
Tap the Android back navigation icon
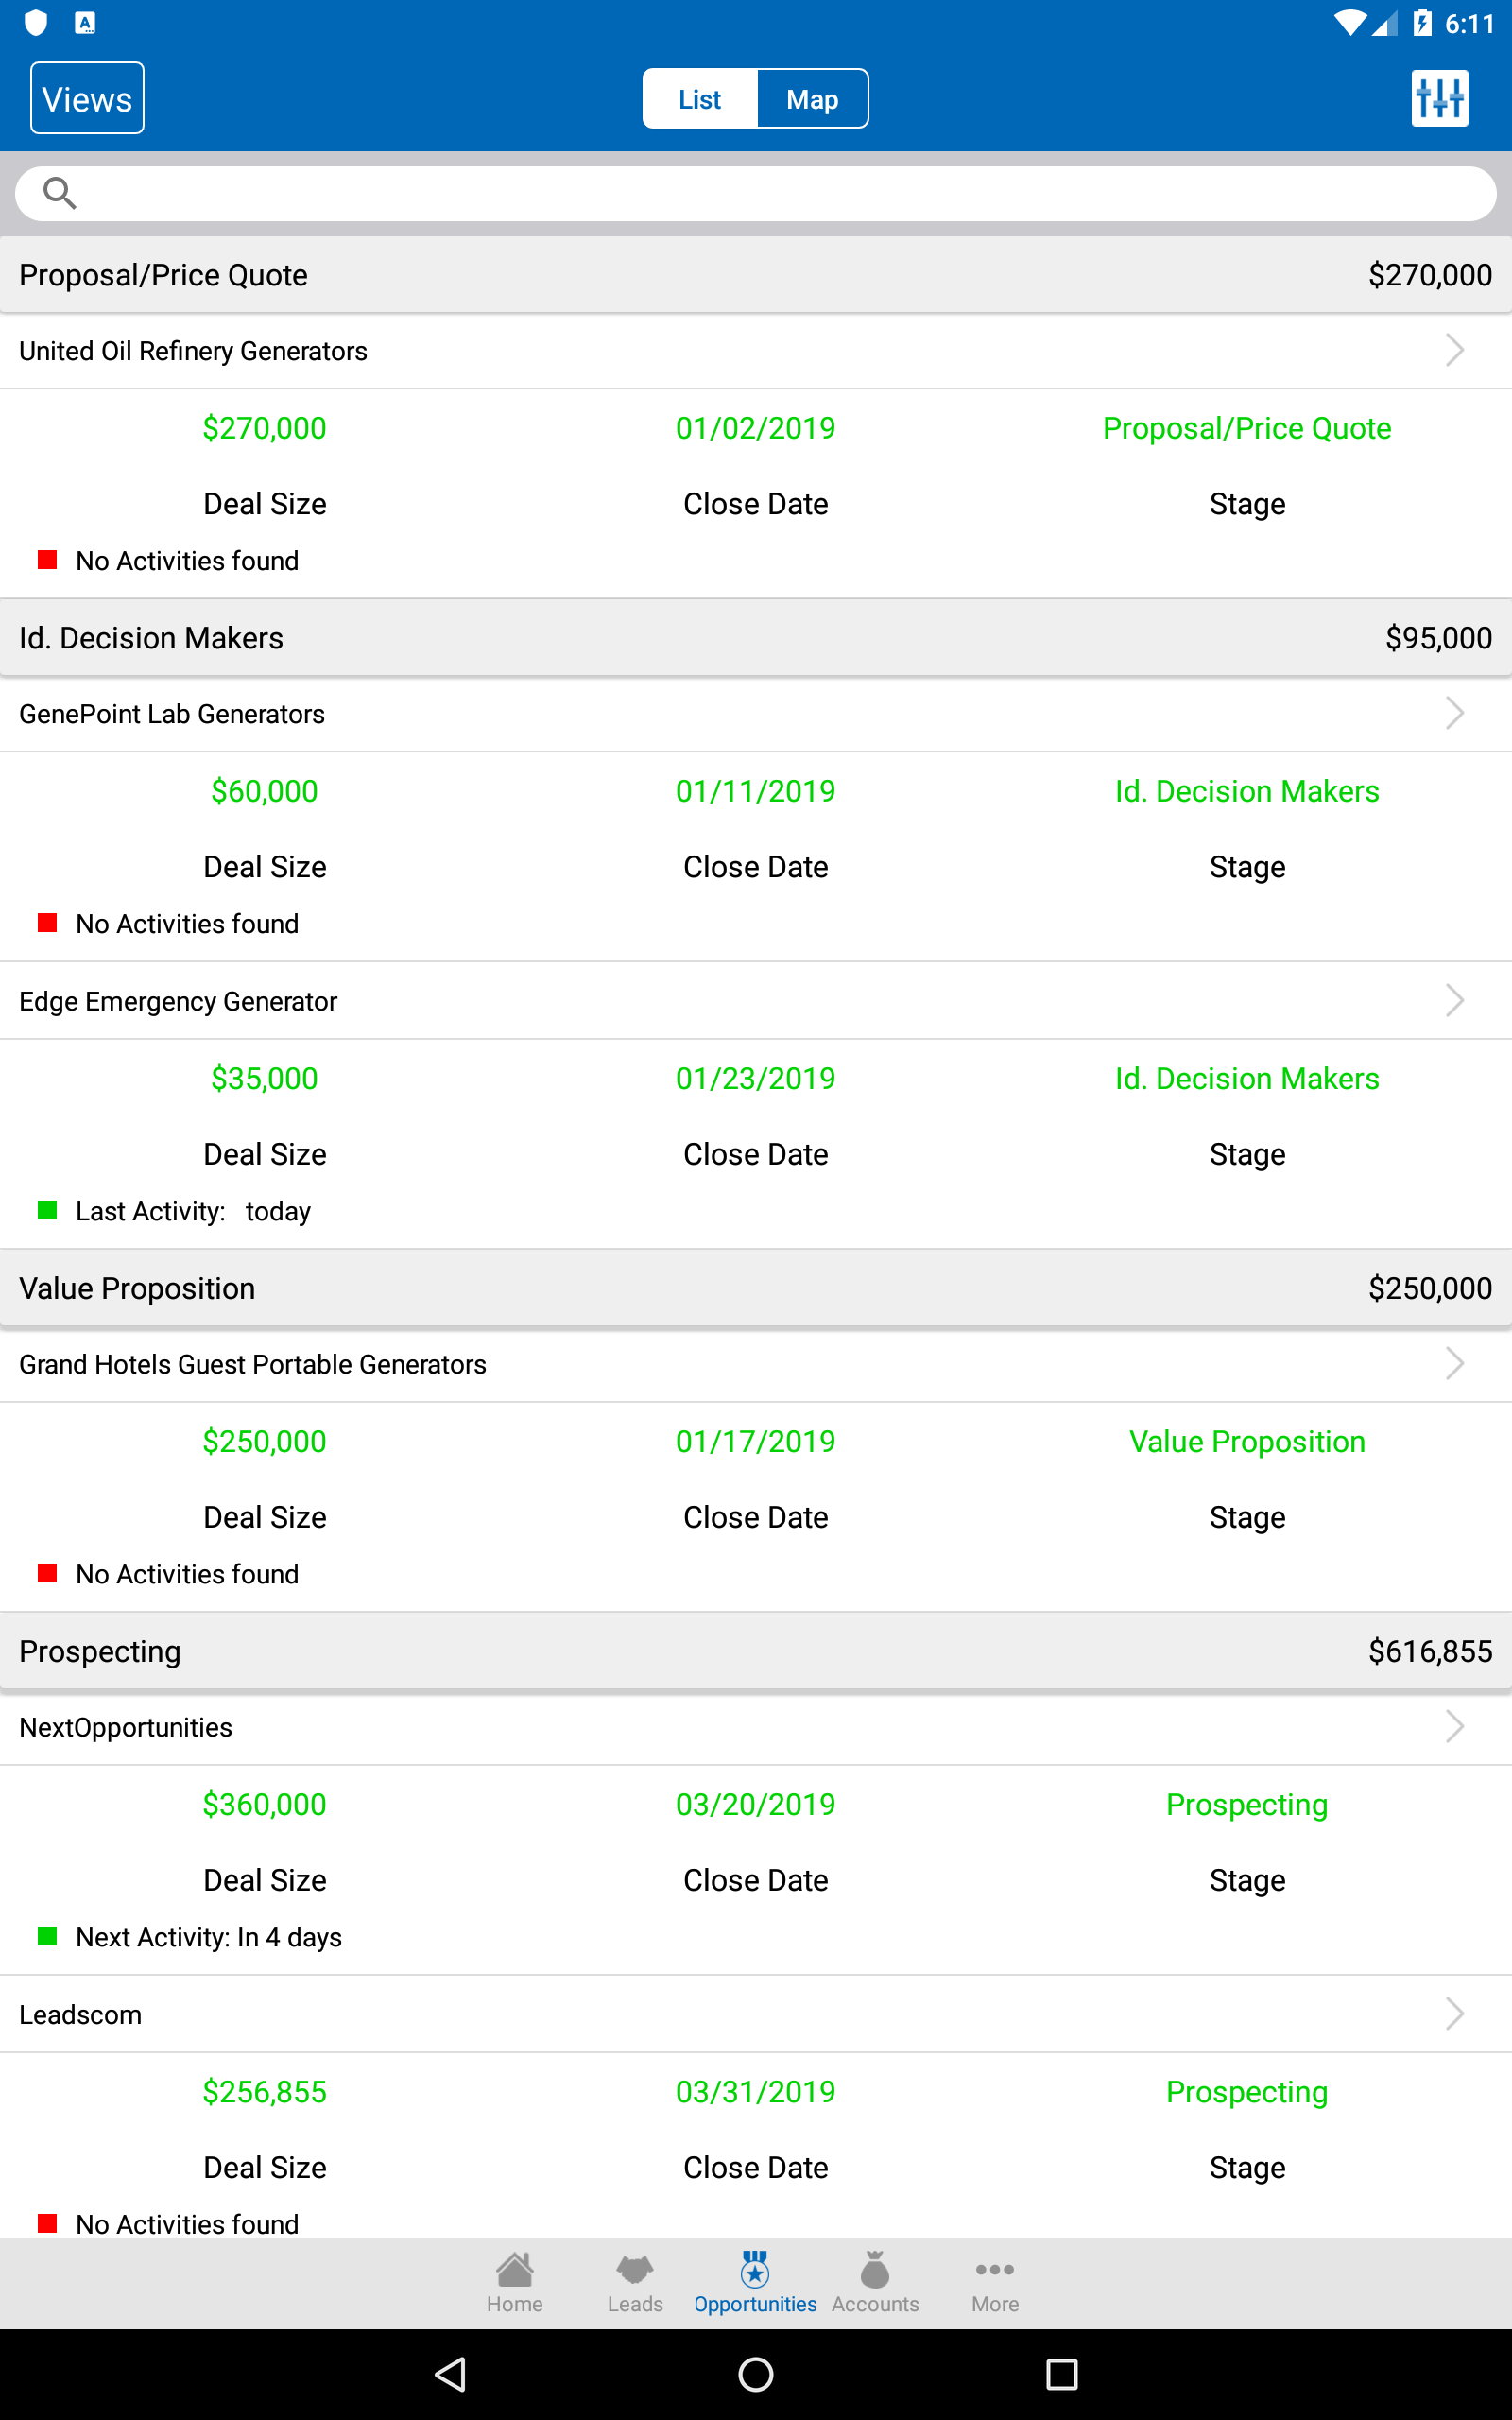(452, 2374)
